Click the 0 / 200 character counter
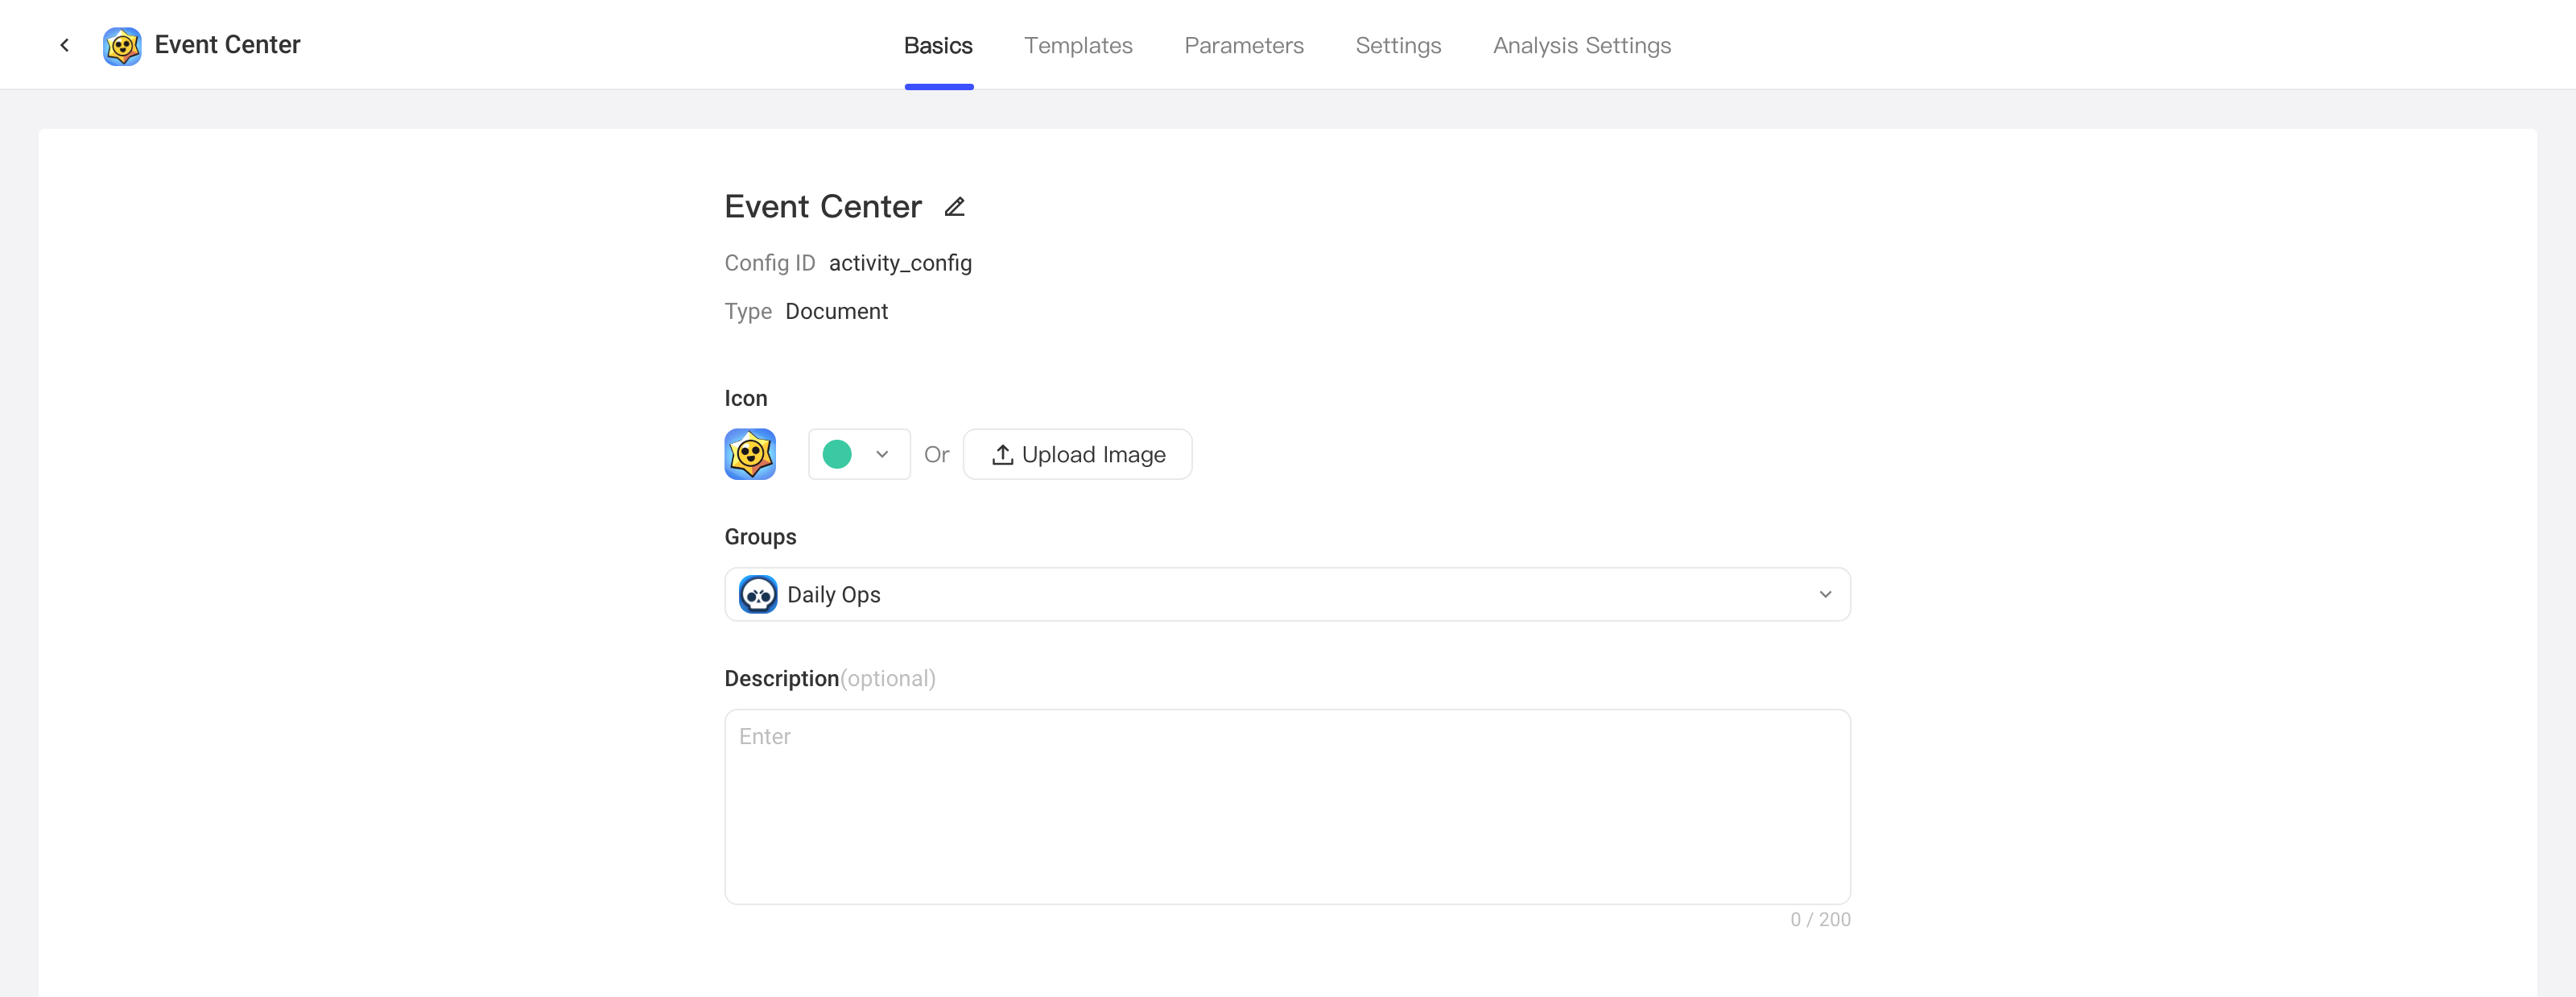Screen dimensions: 2576x997 coord(1820,920)
